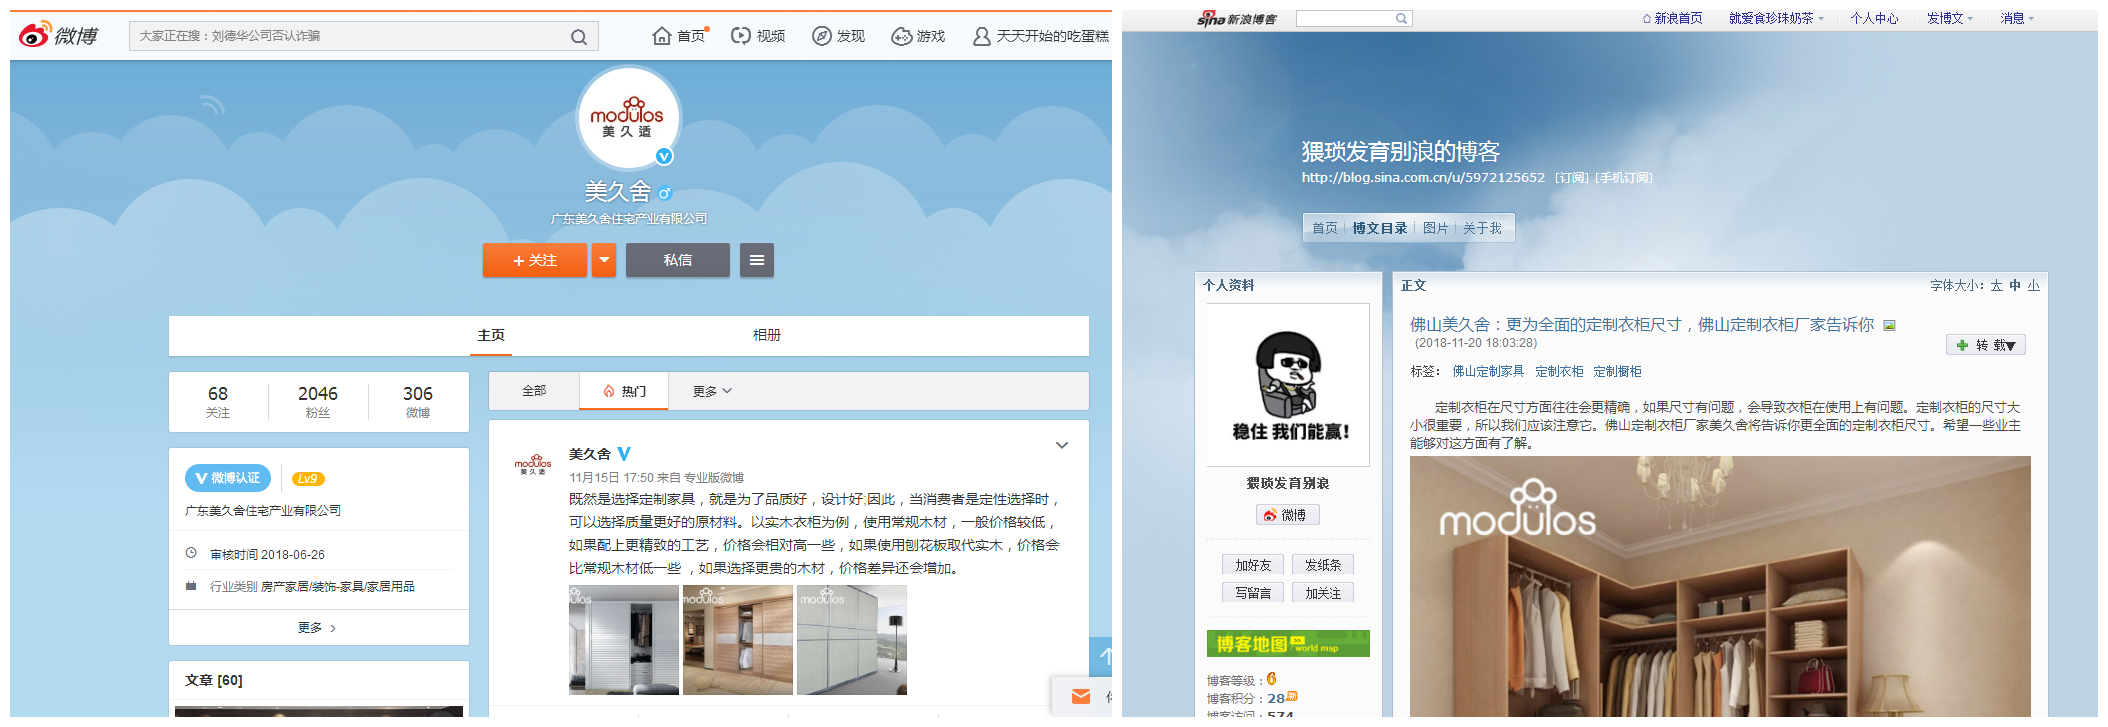
Task: Open the 文章 [60] section header
Action: point(214,680)
